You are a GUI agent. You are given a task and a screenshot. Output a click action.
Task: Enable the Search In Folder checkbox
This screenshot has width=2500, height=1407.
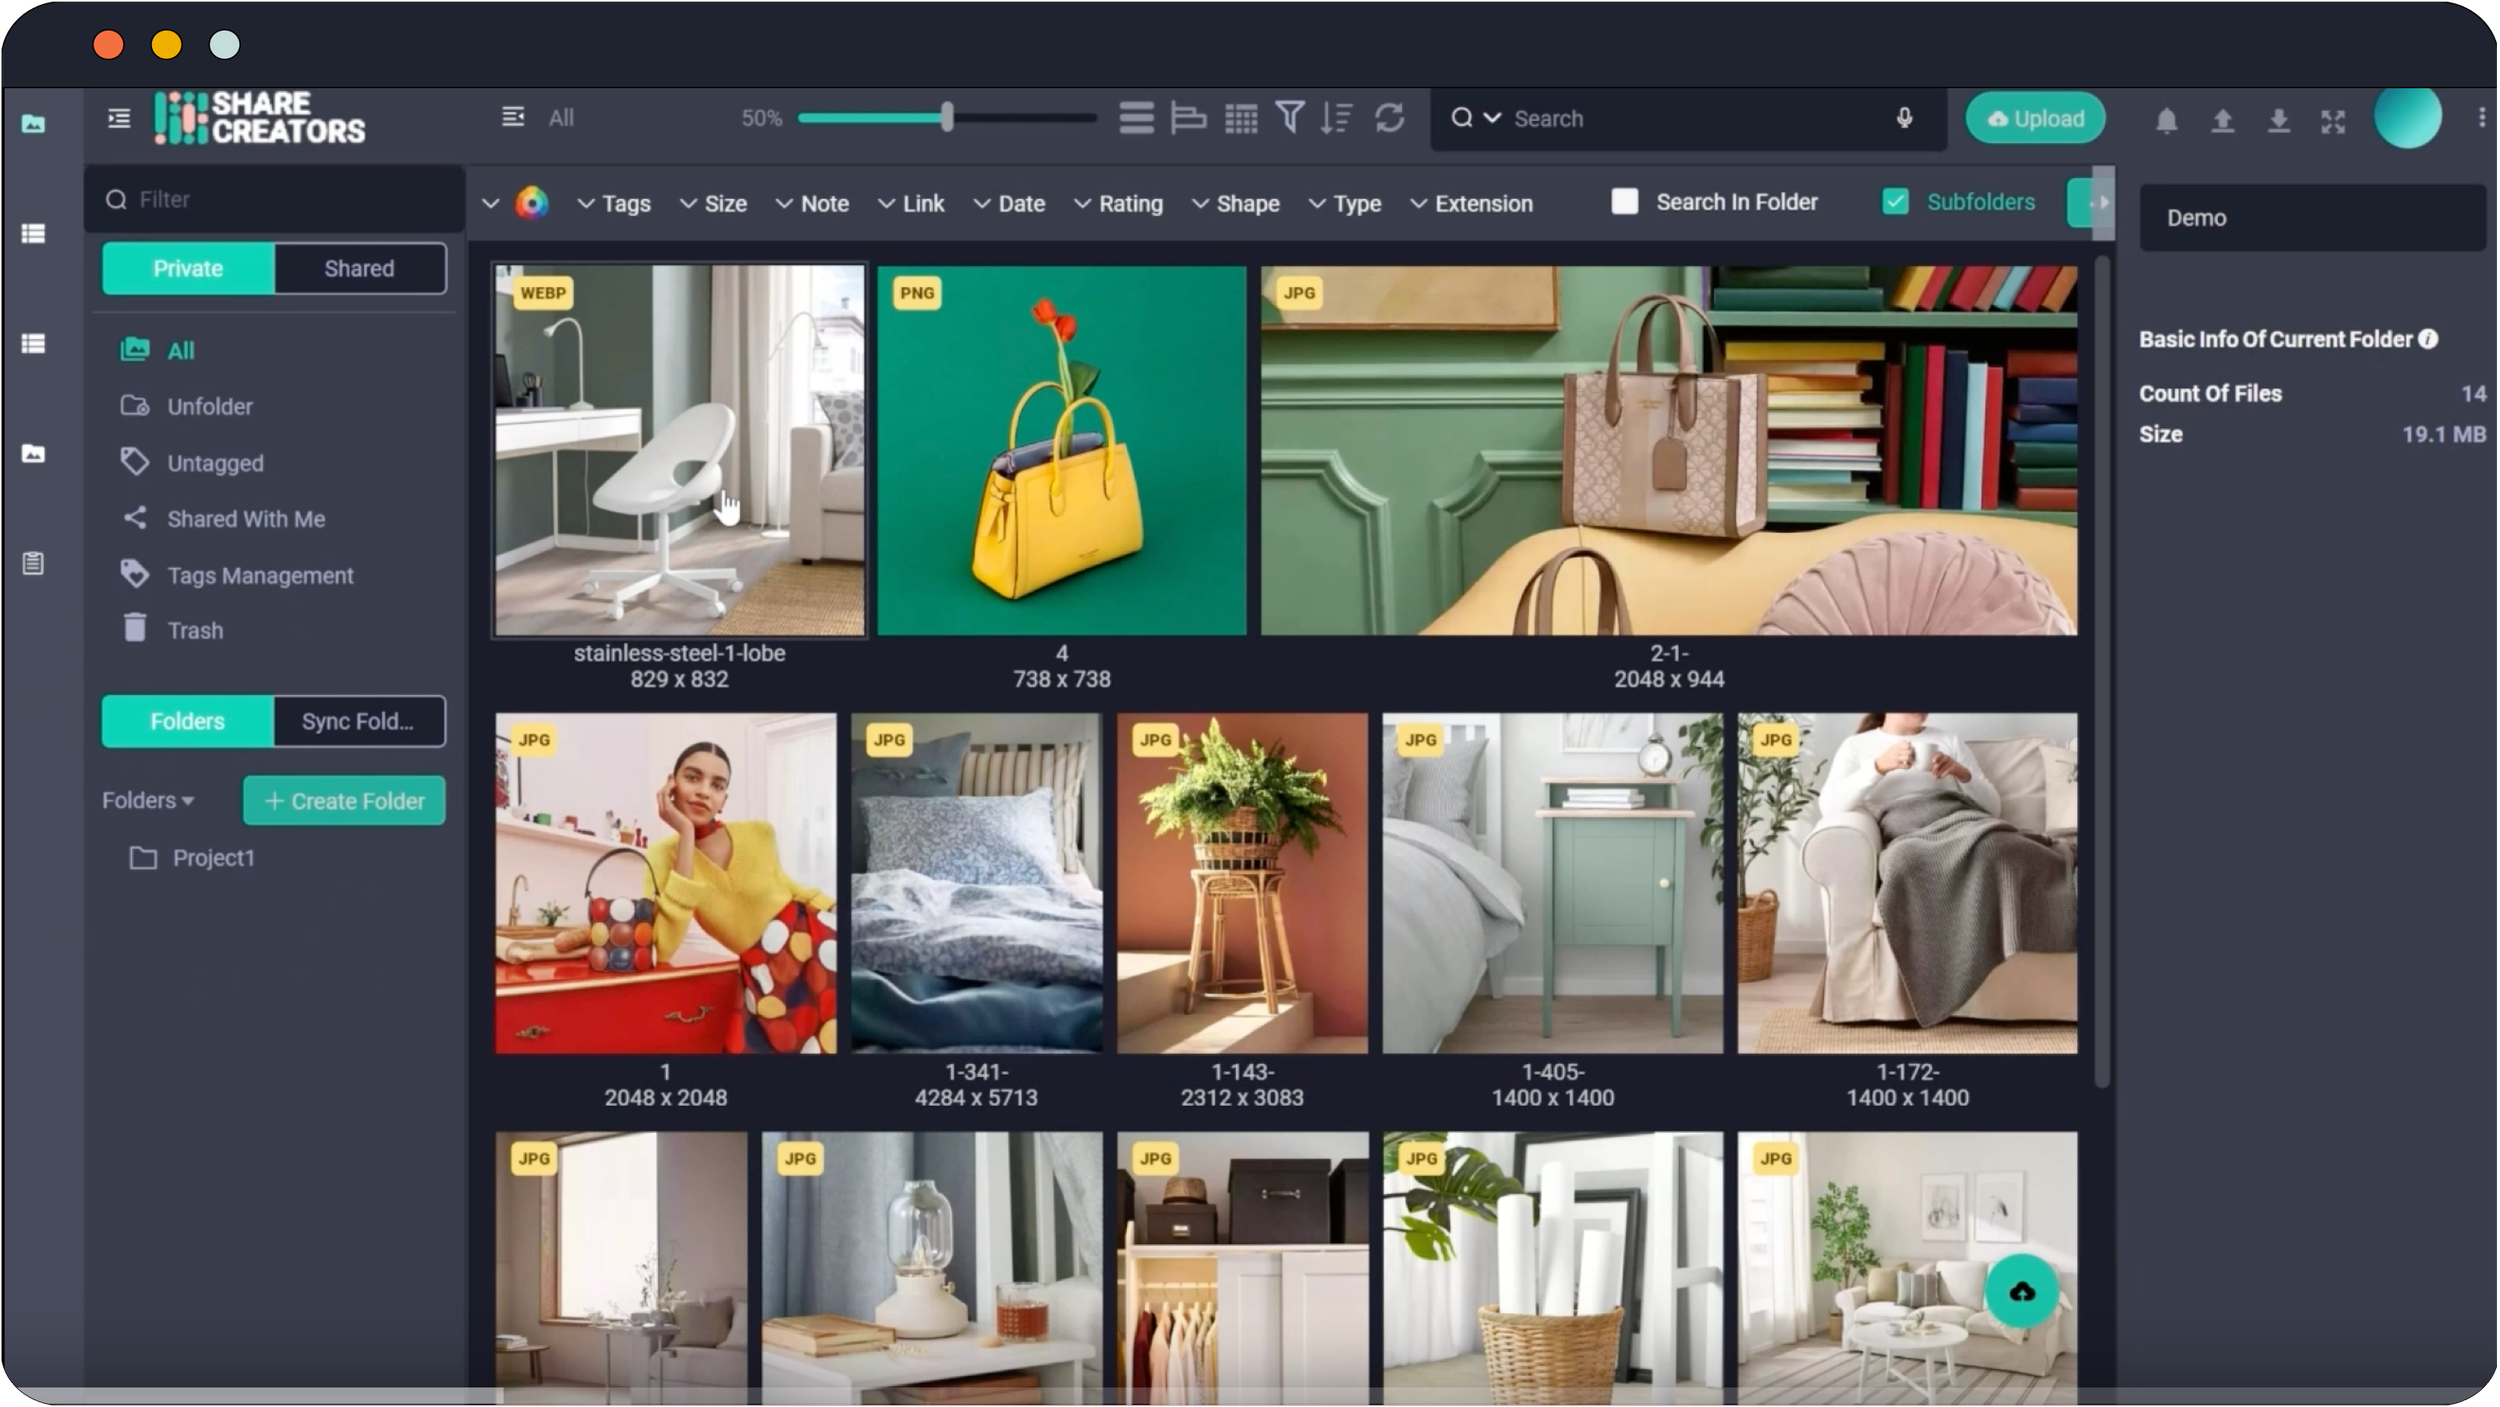1625,202
